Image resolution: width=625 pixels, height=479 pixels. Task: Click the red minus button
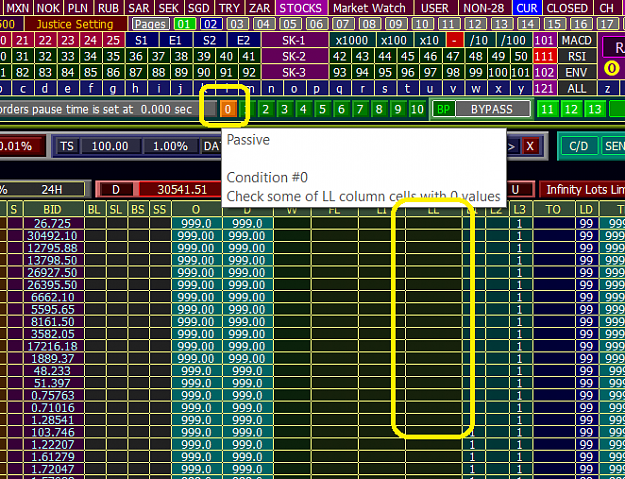tap(454, 40)
